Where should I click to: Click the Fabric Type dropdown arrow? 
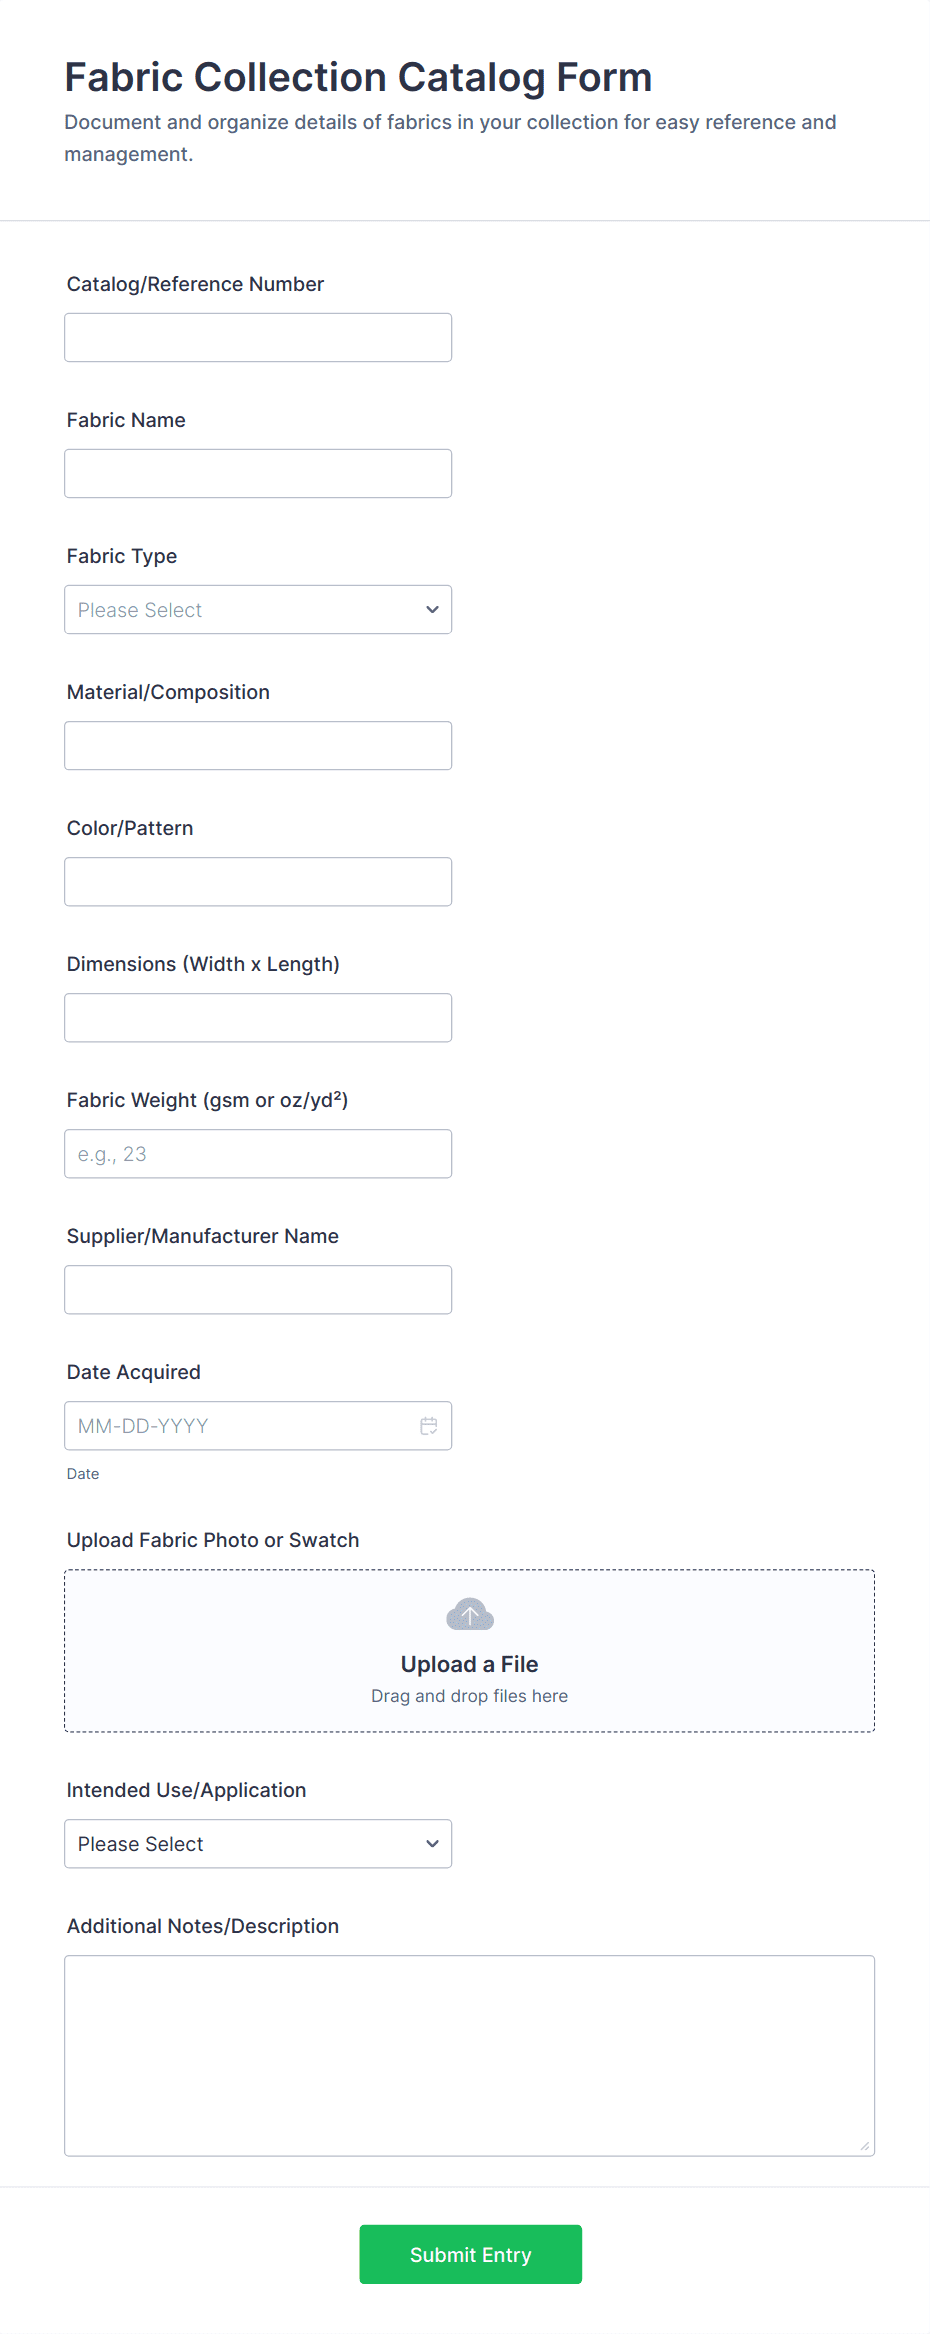432,610
